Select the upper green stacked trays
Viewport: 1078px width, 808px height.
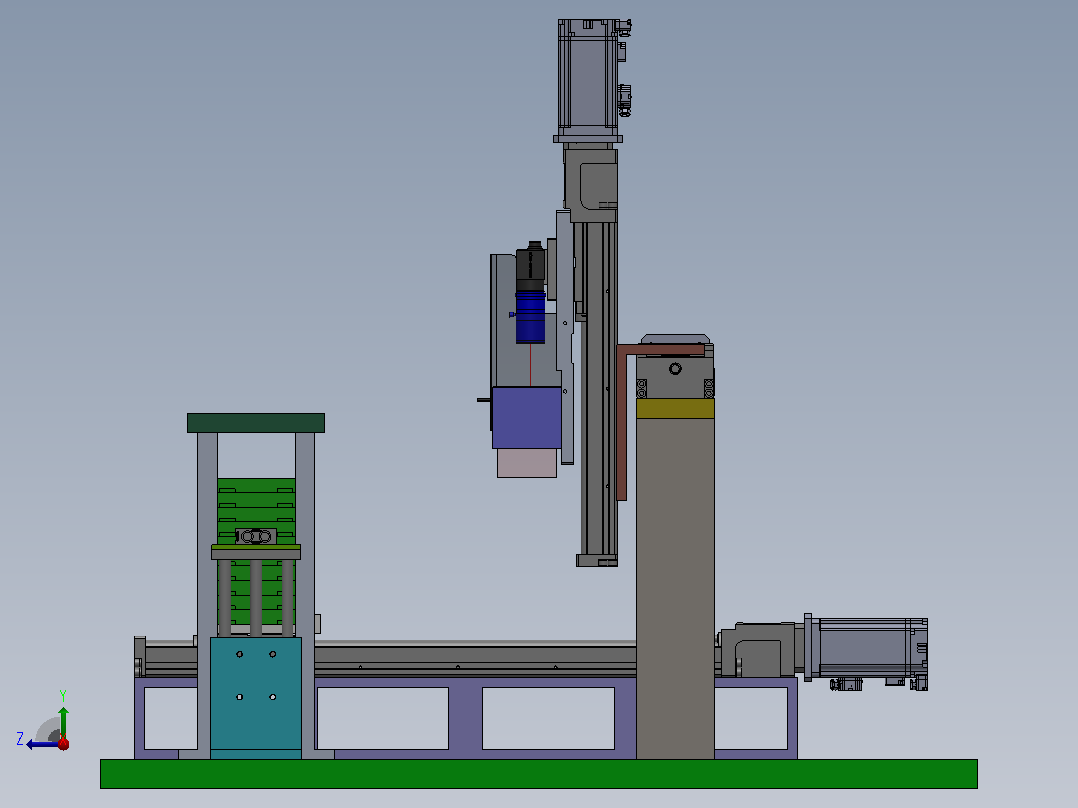(x=256, y=503)
